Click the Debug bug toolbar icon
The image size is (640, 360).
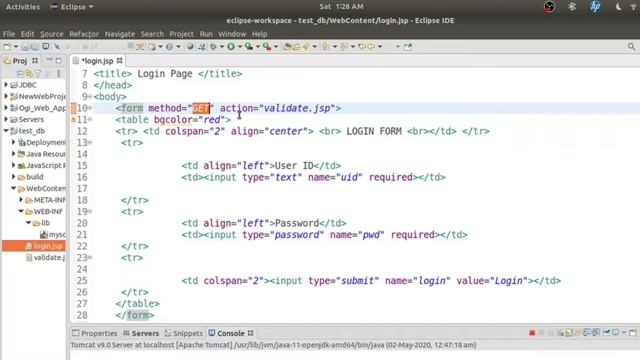(213, 47)
